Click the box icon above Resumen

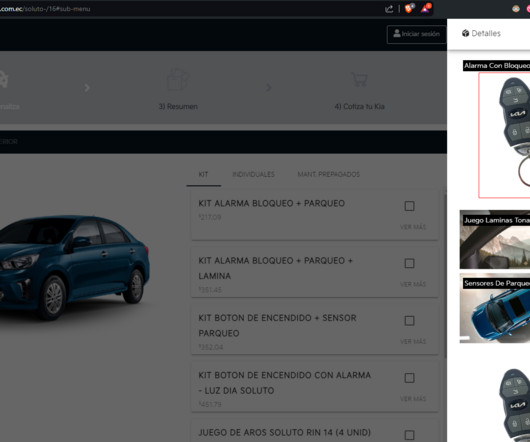[x=178, y=79]
